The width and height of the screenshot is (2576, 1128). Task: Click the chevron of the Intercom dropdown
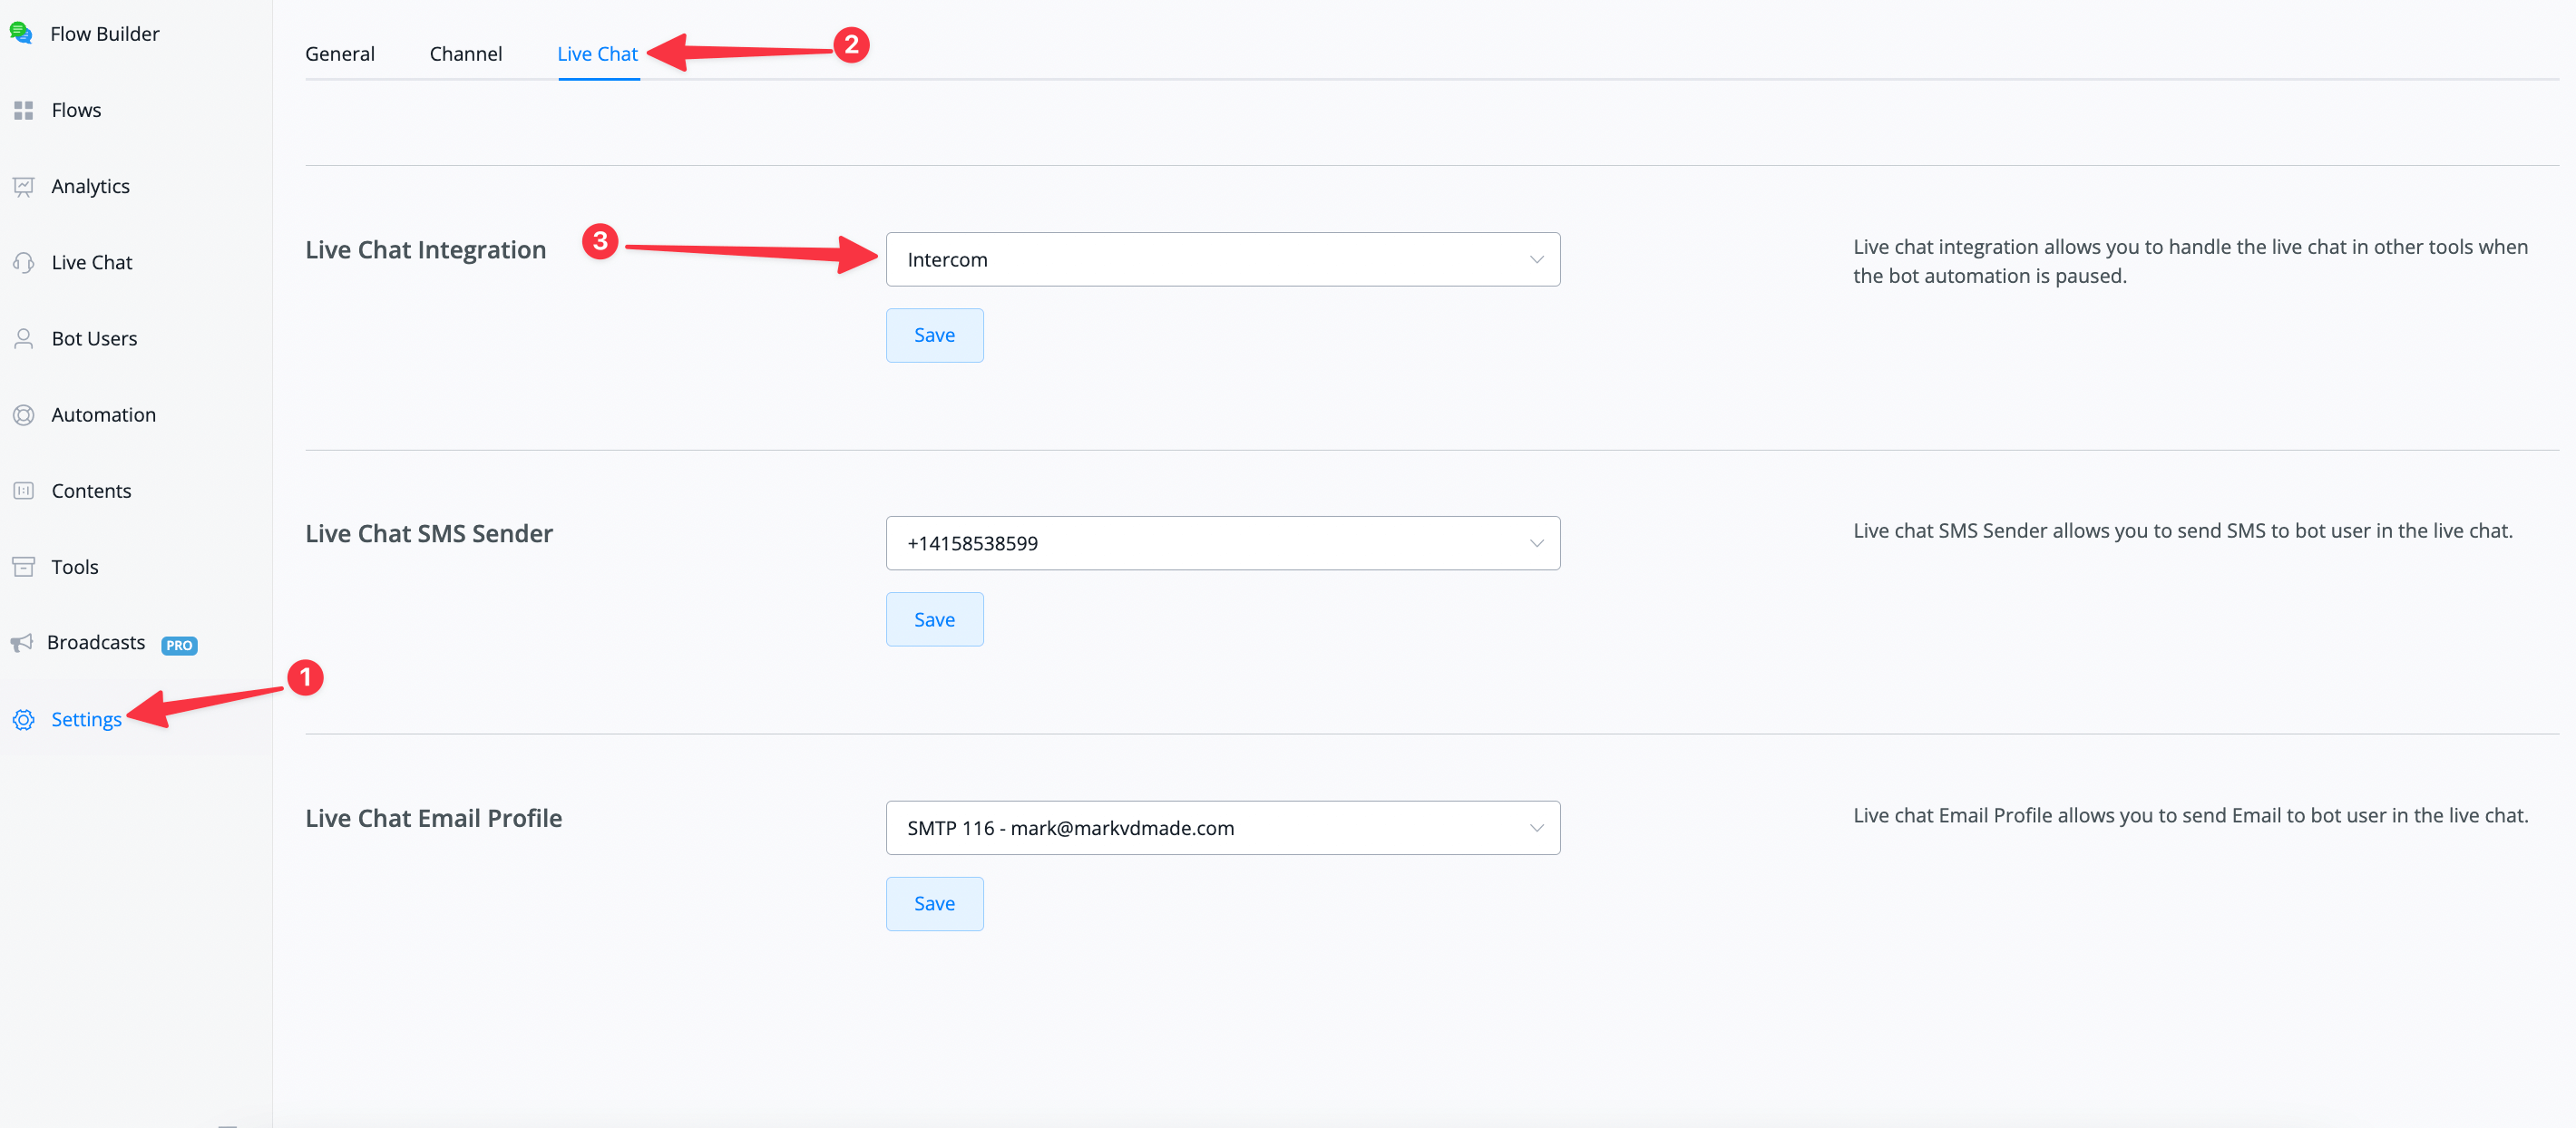tap(1536, 259)
